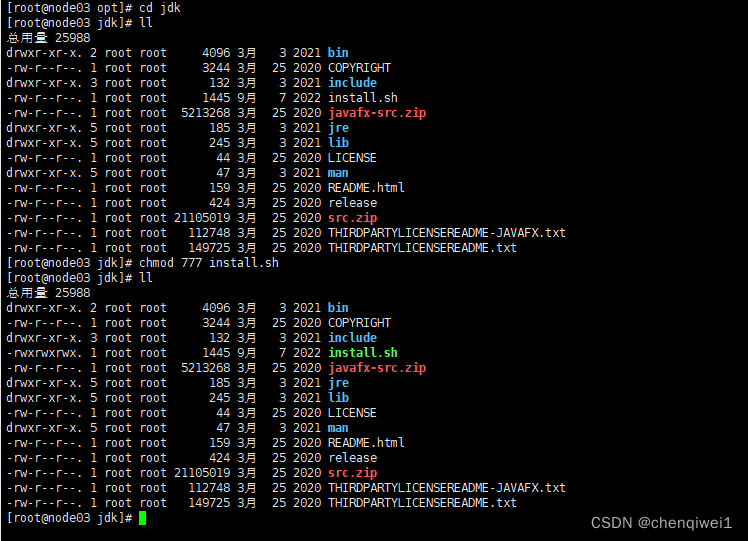Click the green 'install.sh' filename
The image size is (748, 541).
coord(363,353)
